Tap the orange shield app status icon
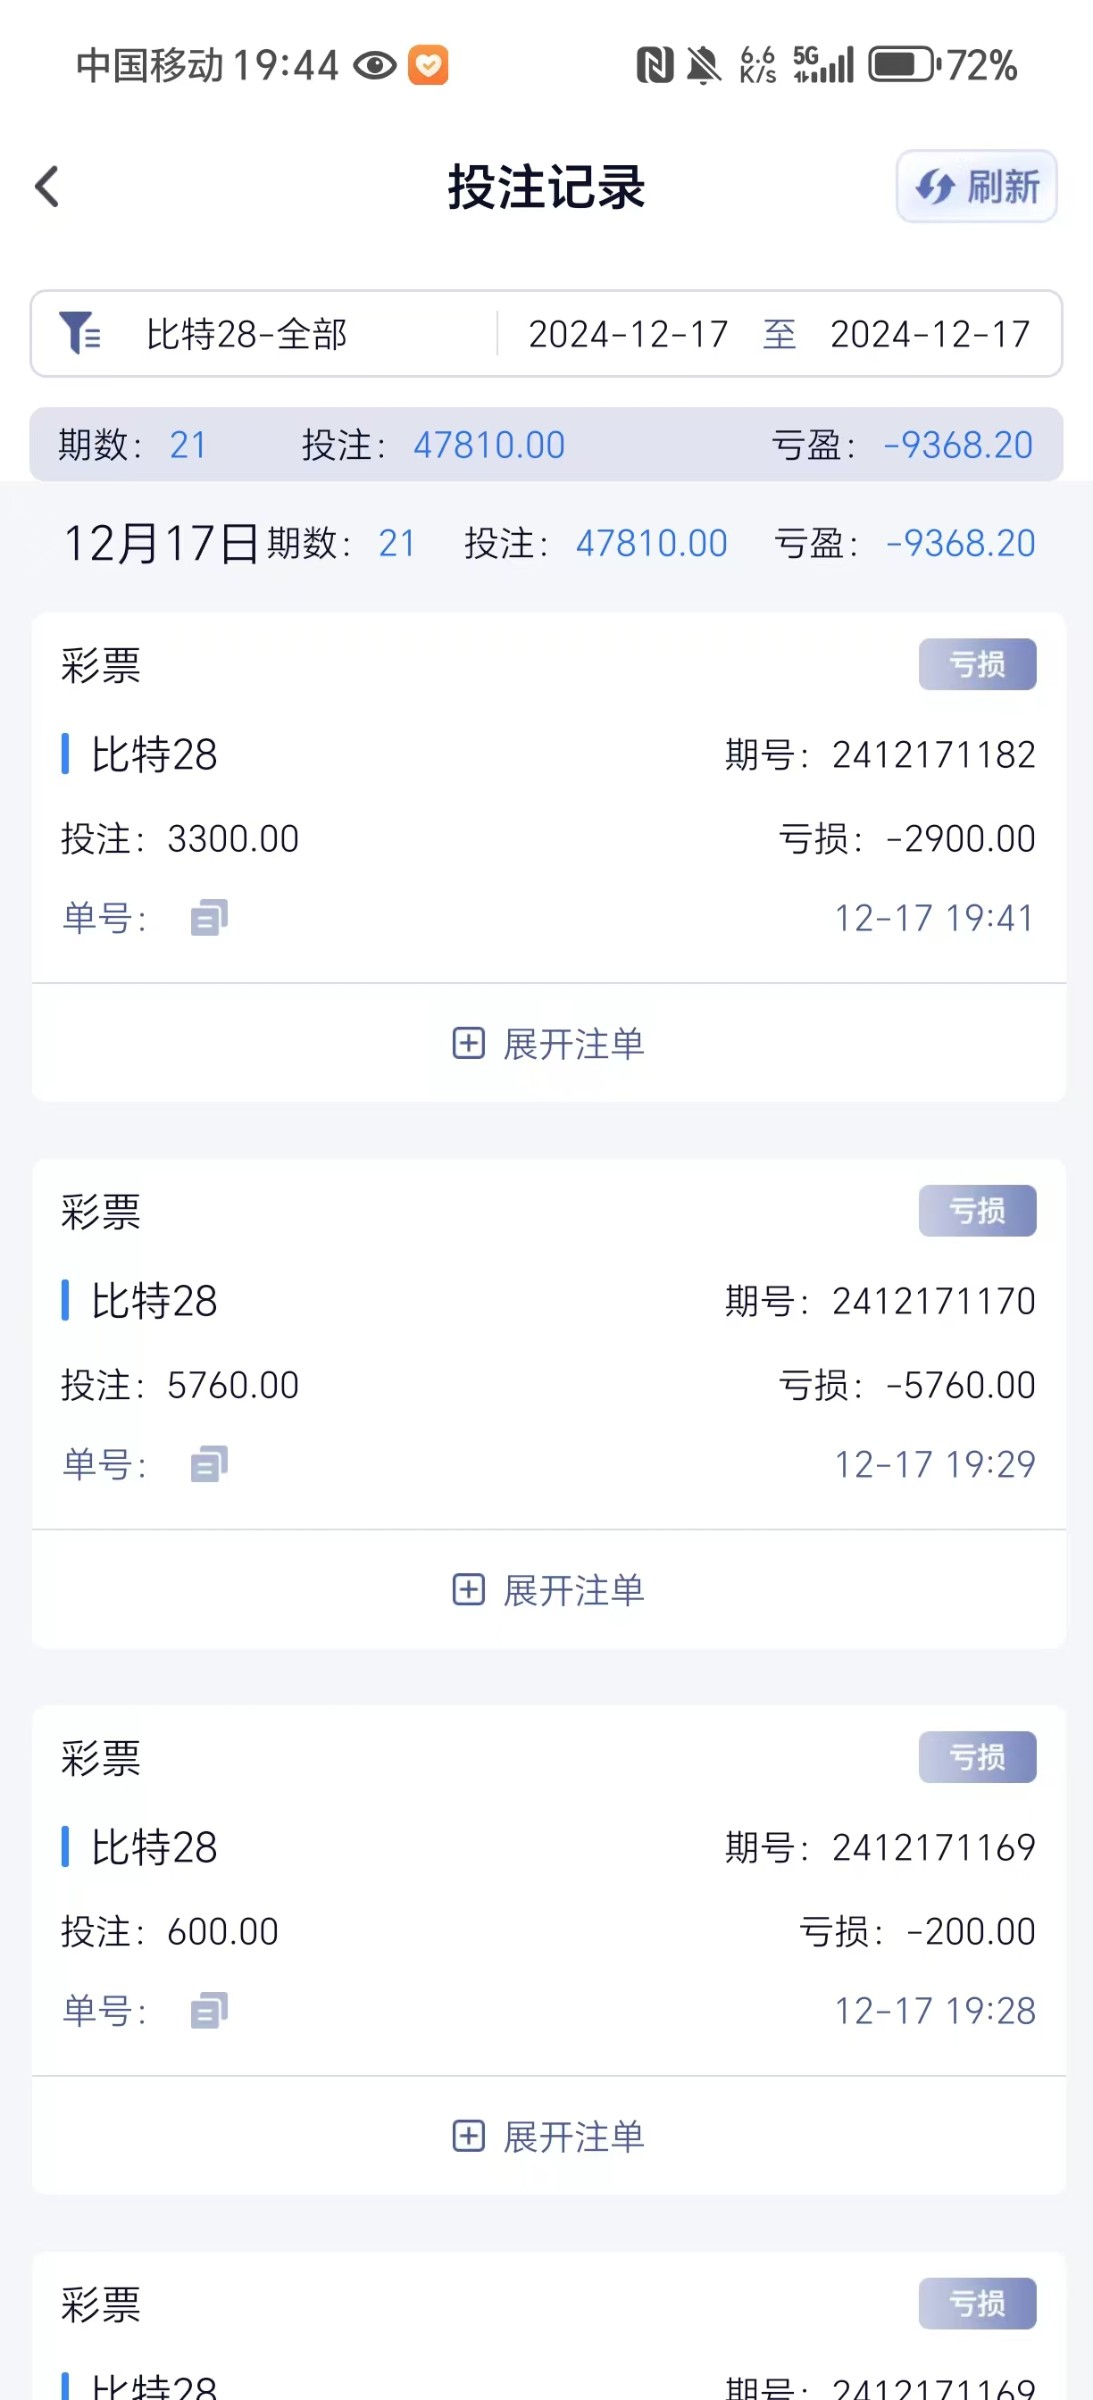Viewport: 1093px width, 2400px height. tap(428, 66)
